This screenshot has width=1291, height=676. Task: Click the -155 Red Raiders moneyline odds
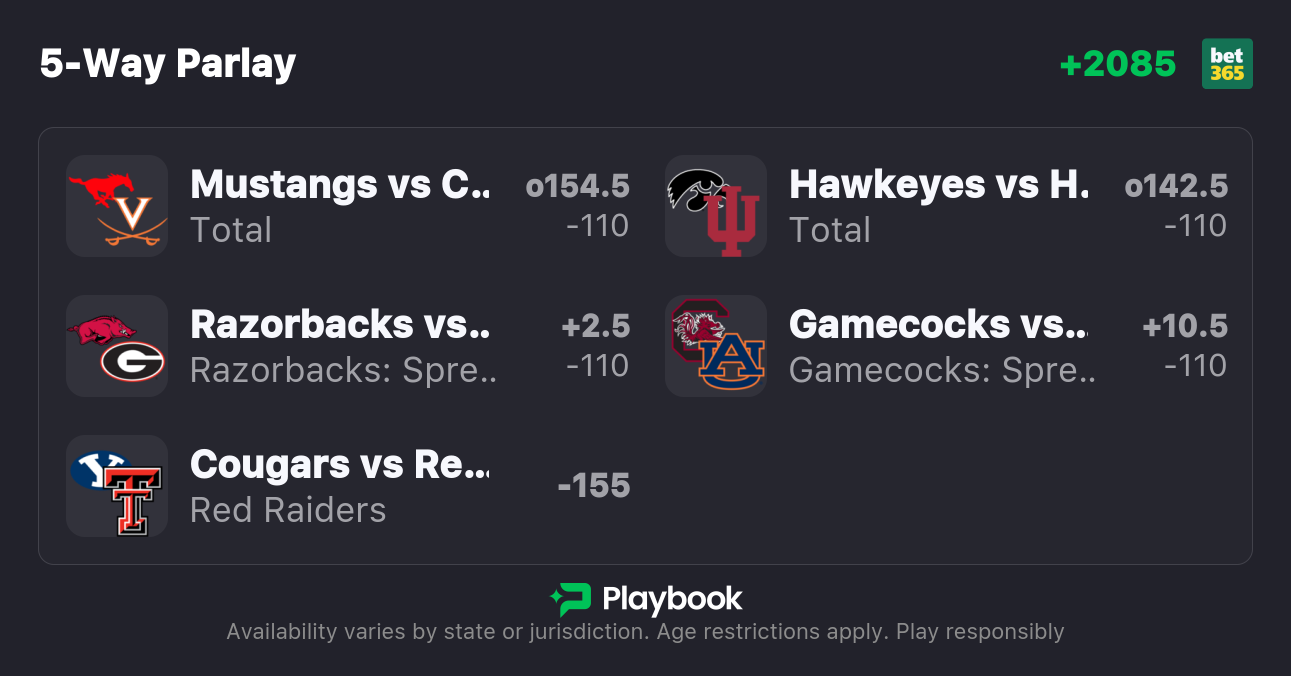(594, 486)
